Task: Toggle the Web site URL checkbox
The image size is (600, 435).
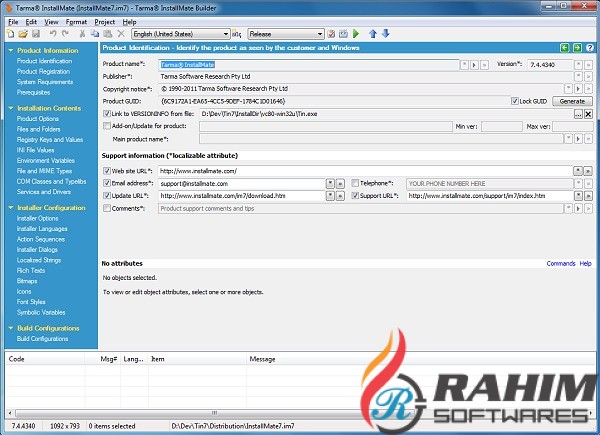Action: [107, 171]
